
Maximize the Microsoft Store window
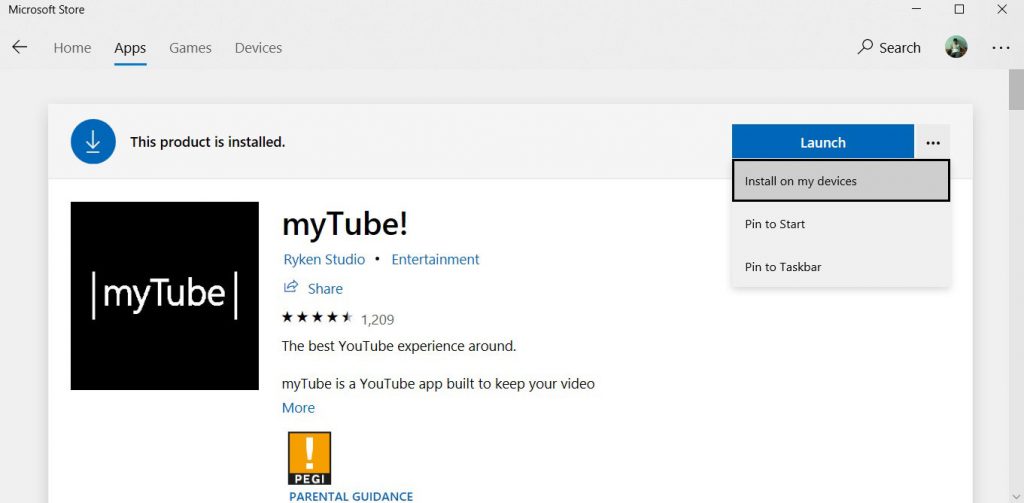(959, 9)
